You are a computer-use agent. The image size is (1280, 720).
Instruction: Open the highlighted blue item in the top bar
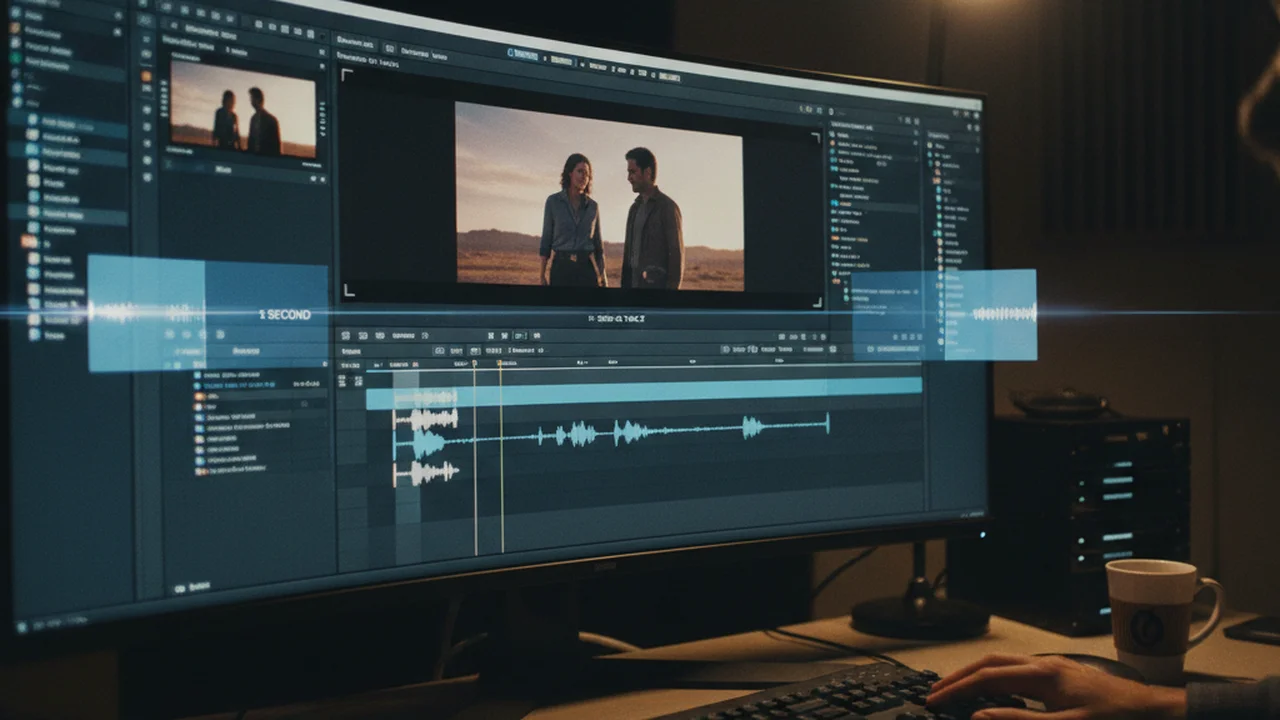[526, 55]
